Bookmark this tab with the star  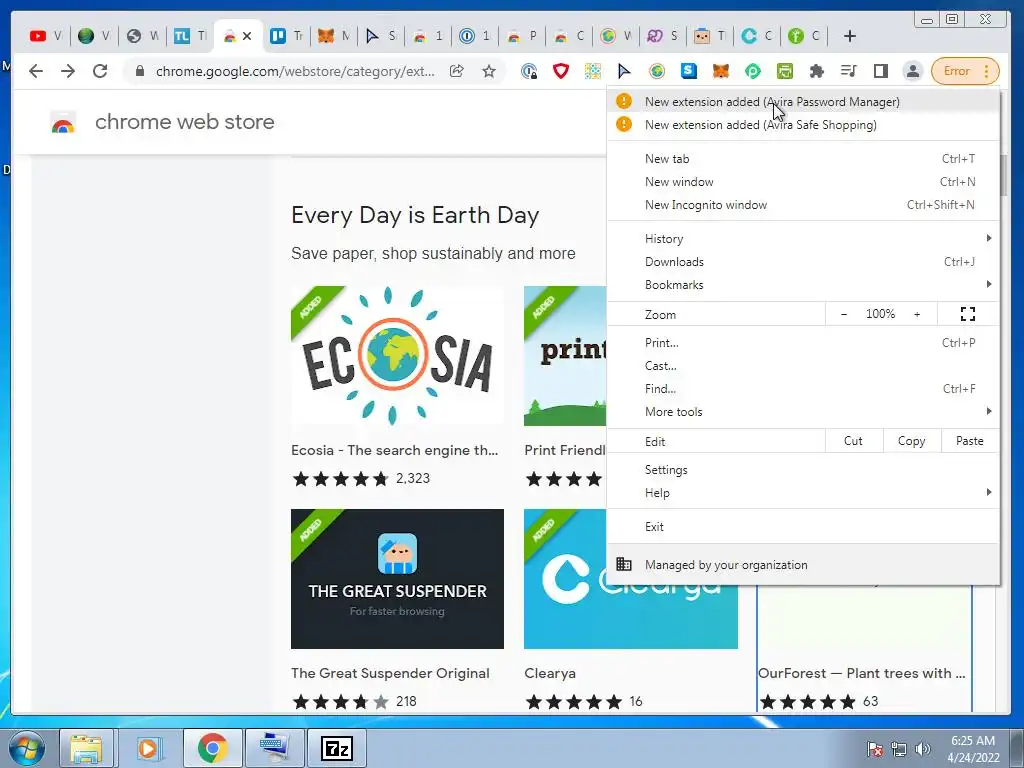(x=488, y=71)
